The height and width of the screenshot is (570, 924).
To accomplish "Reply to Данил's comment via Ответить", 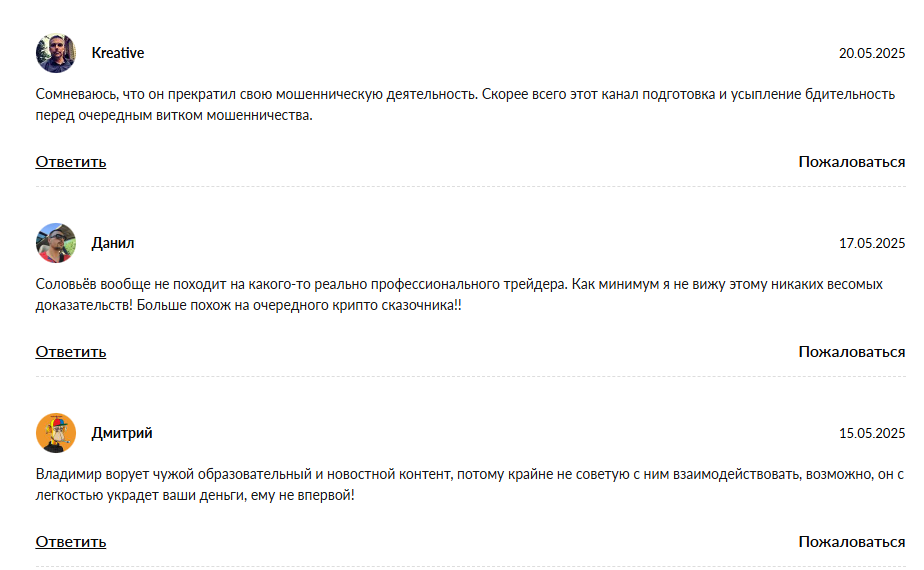I will pyautogui.click(x=71, y=352).
